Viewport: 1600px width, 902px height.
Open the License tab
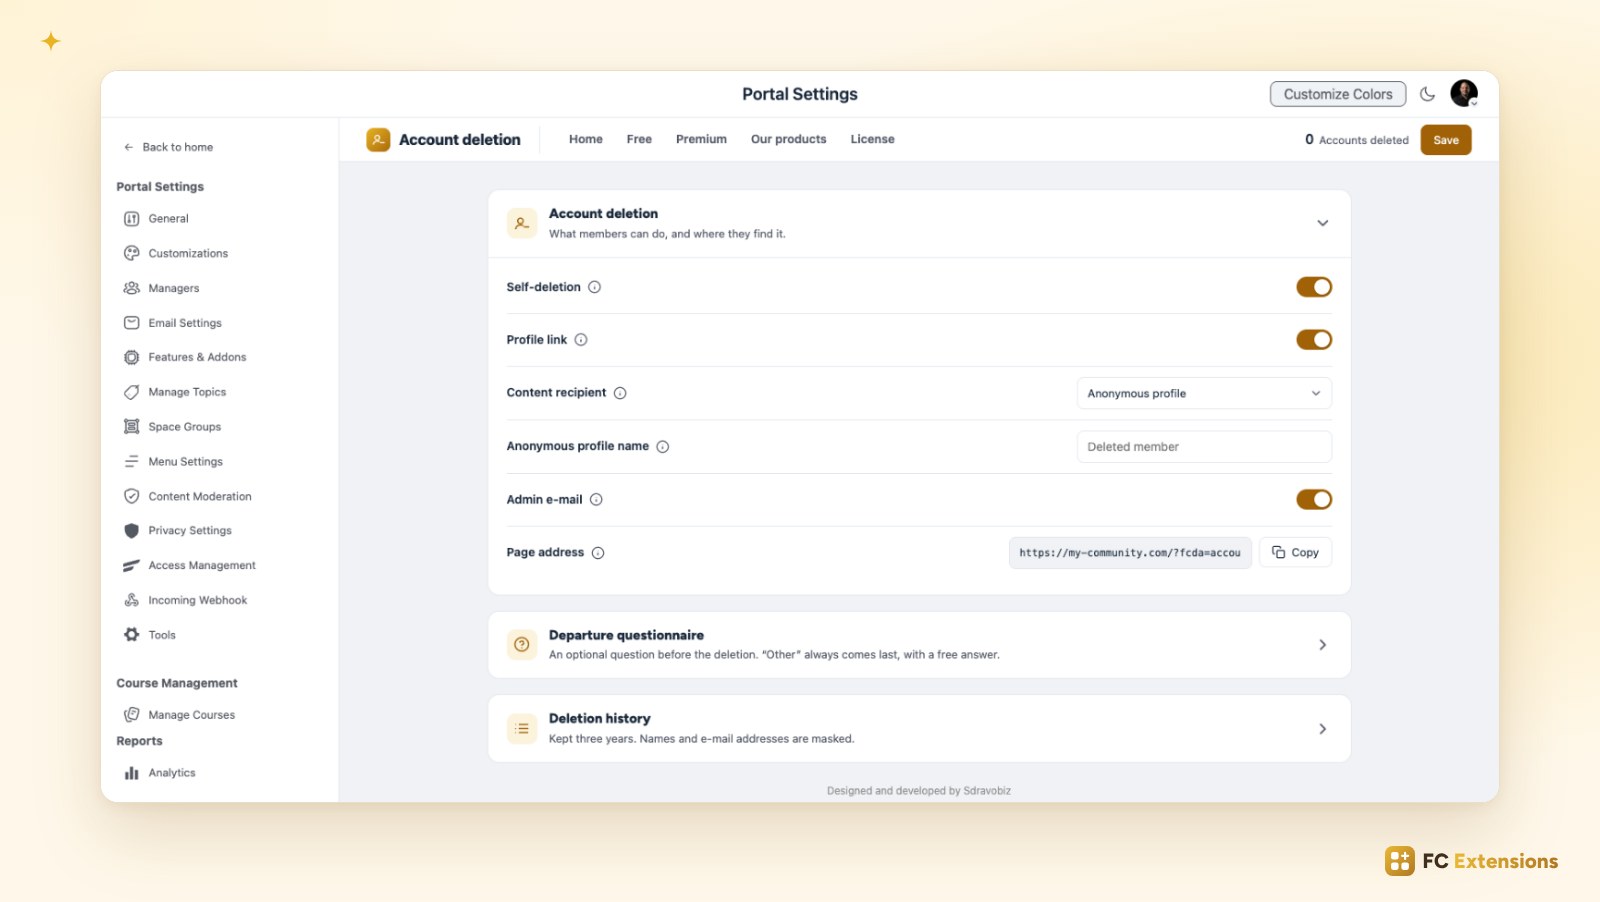(x=873, y=139)
